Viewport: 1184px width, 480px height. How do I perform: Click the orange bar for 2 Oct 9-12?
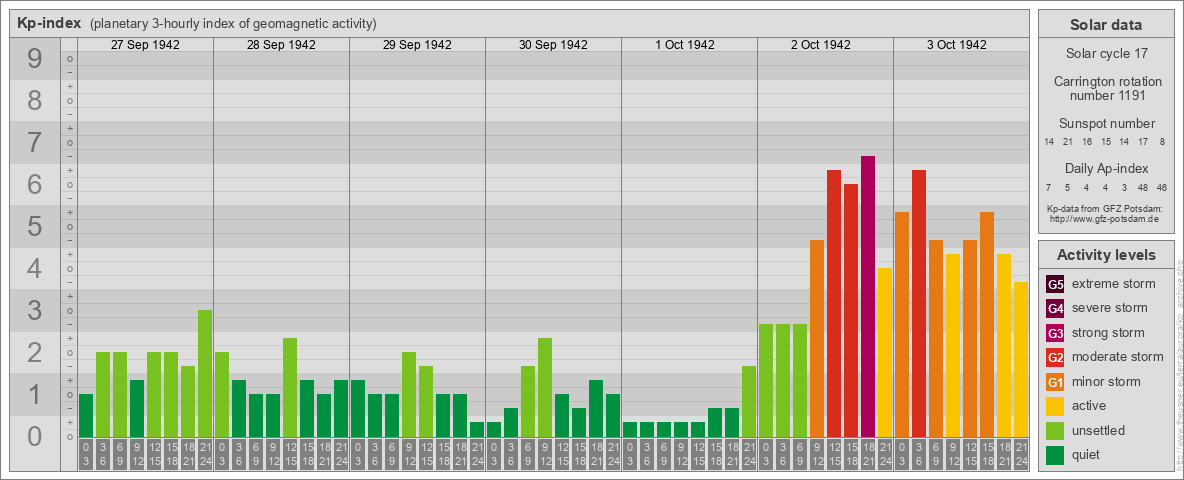coord(817,338)
